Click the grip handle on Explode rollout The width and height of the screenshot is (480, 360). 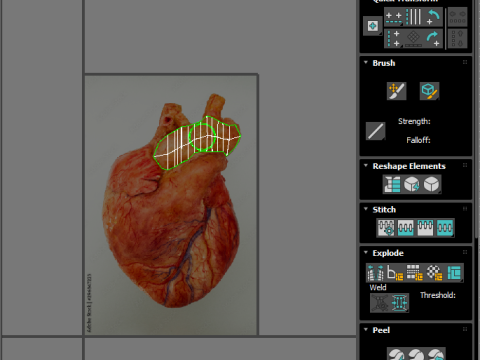click(465, 252)
